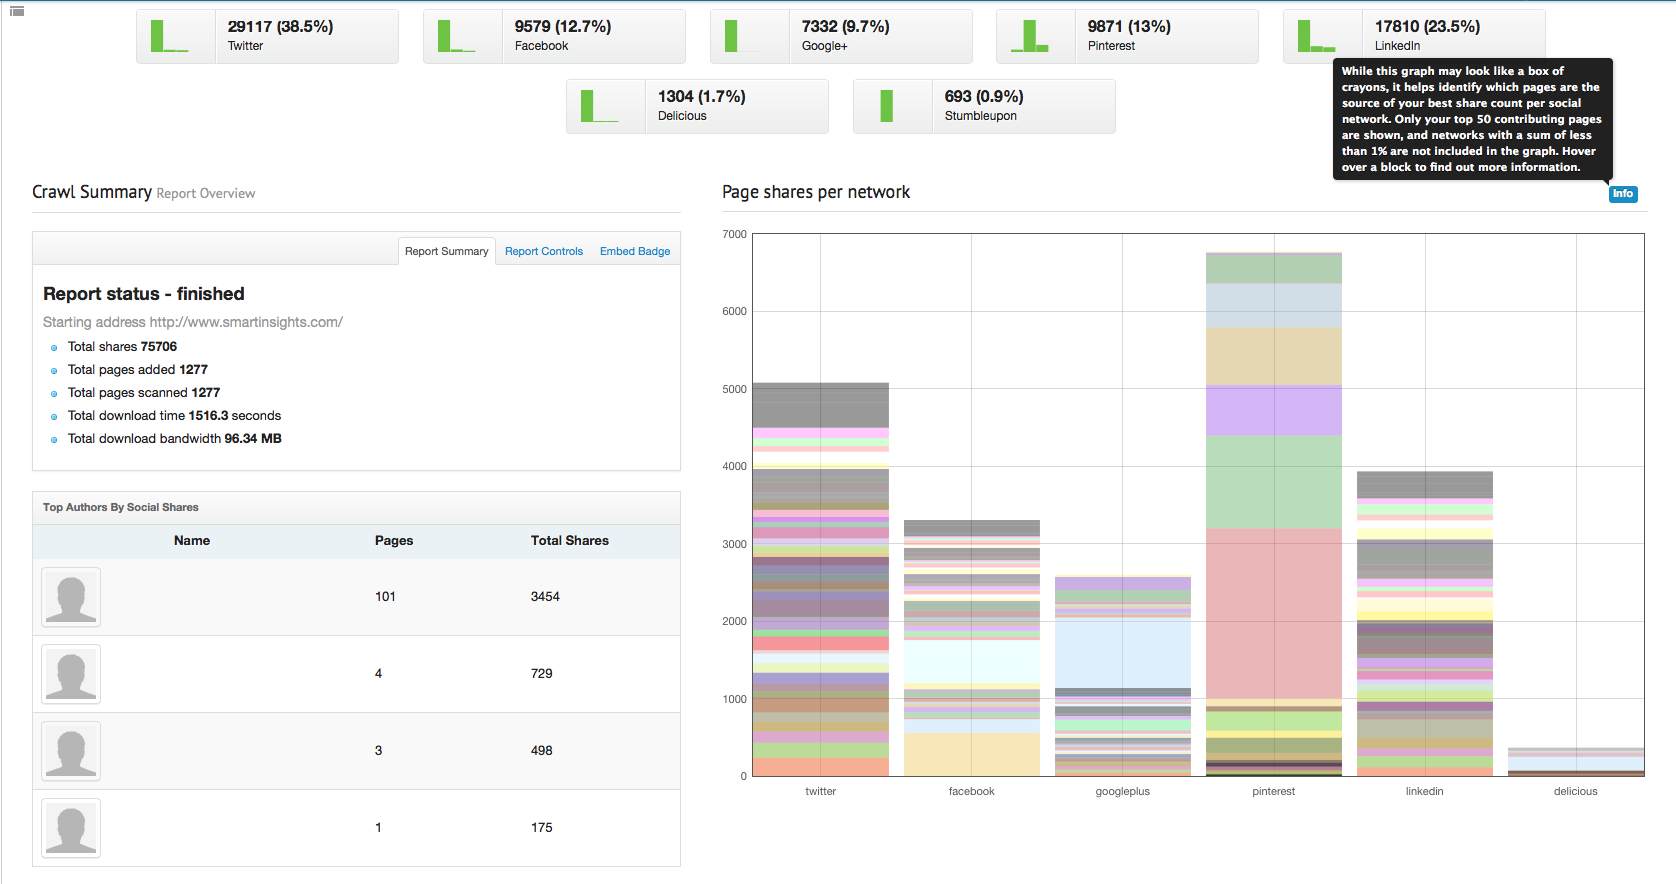
Task: Click the light blue block in googleplus bar
Action: (1123, 654)
